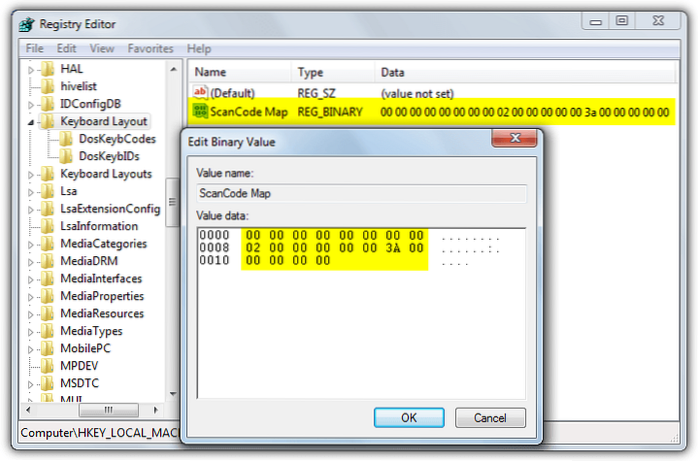Select the HAL folder icon

pyautogui.click(x=48, y=69)
